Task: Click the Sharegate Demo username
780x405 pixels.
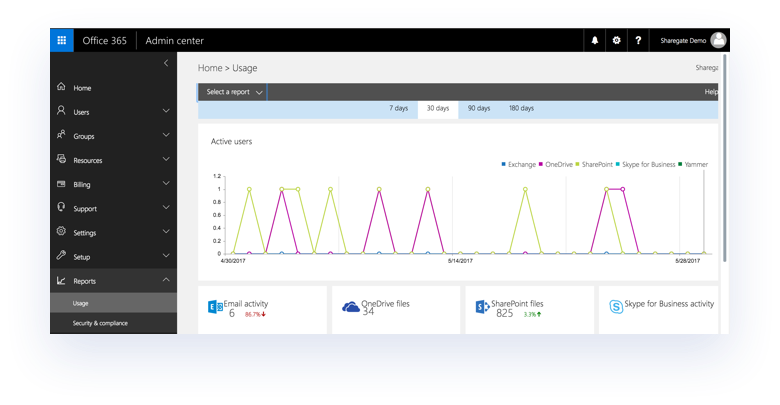Action: pos(683,41)
